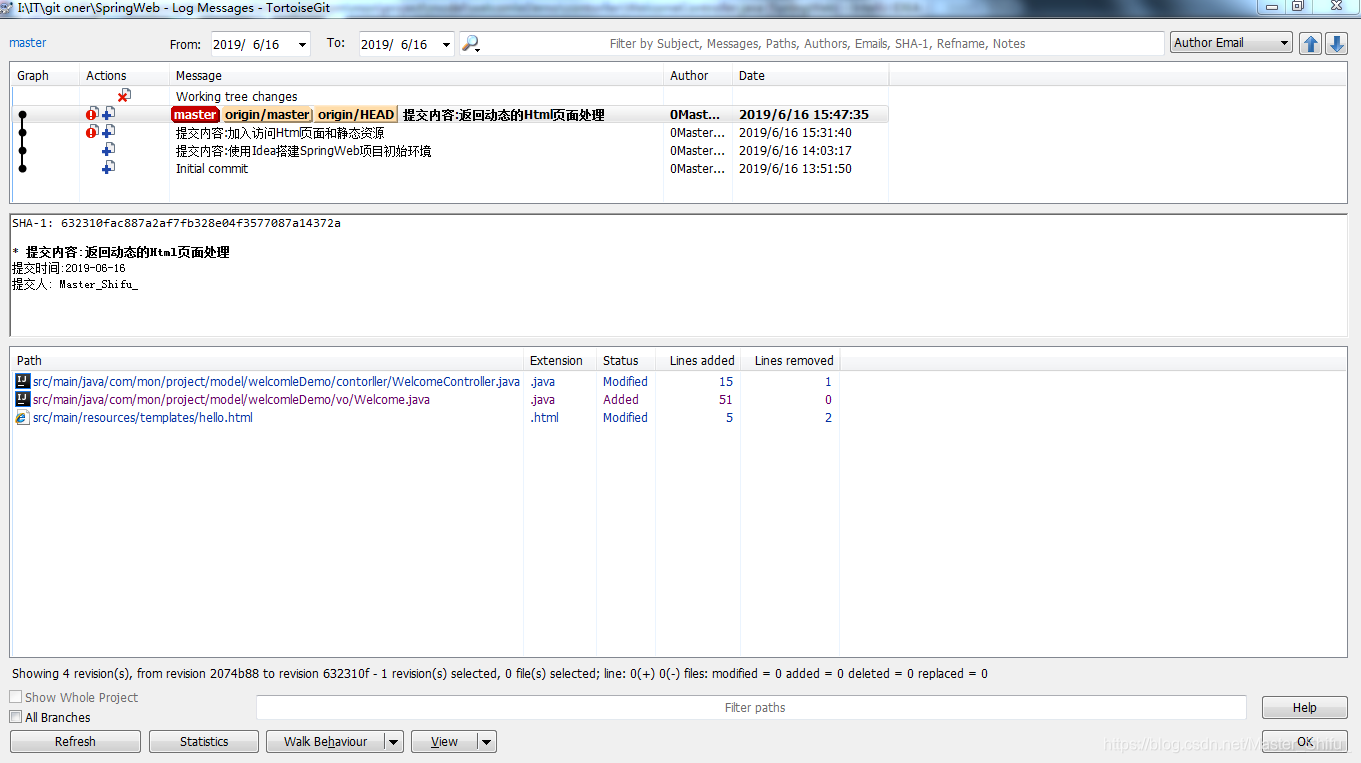Viewport: 1361px width, 763px height.
Task: Select the Initial commit row
Action: 450,168
